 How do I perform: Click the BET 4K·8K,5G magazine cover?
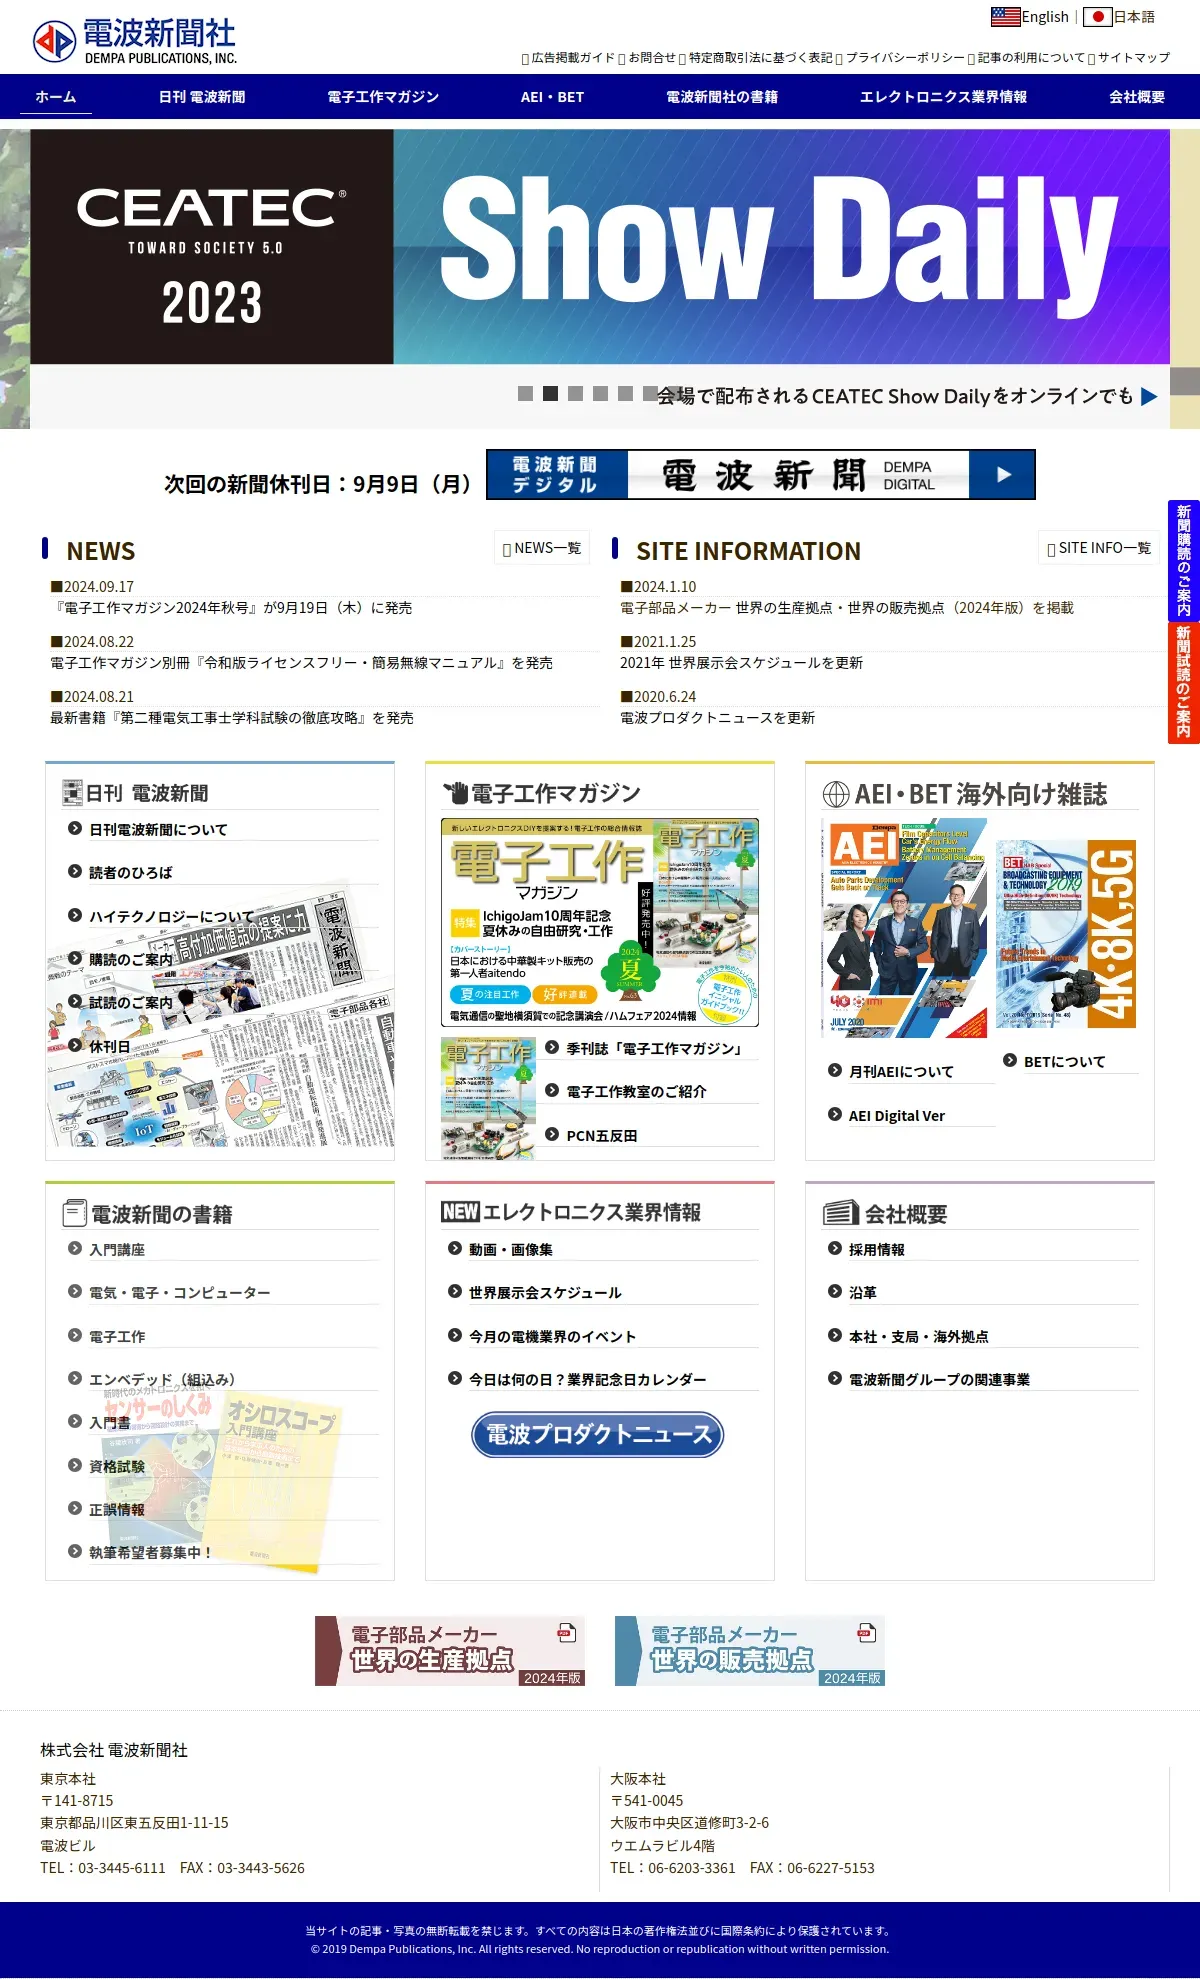[1066, 934]
